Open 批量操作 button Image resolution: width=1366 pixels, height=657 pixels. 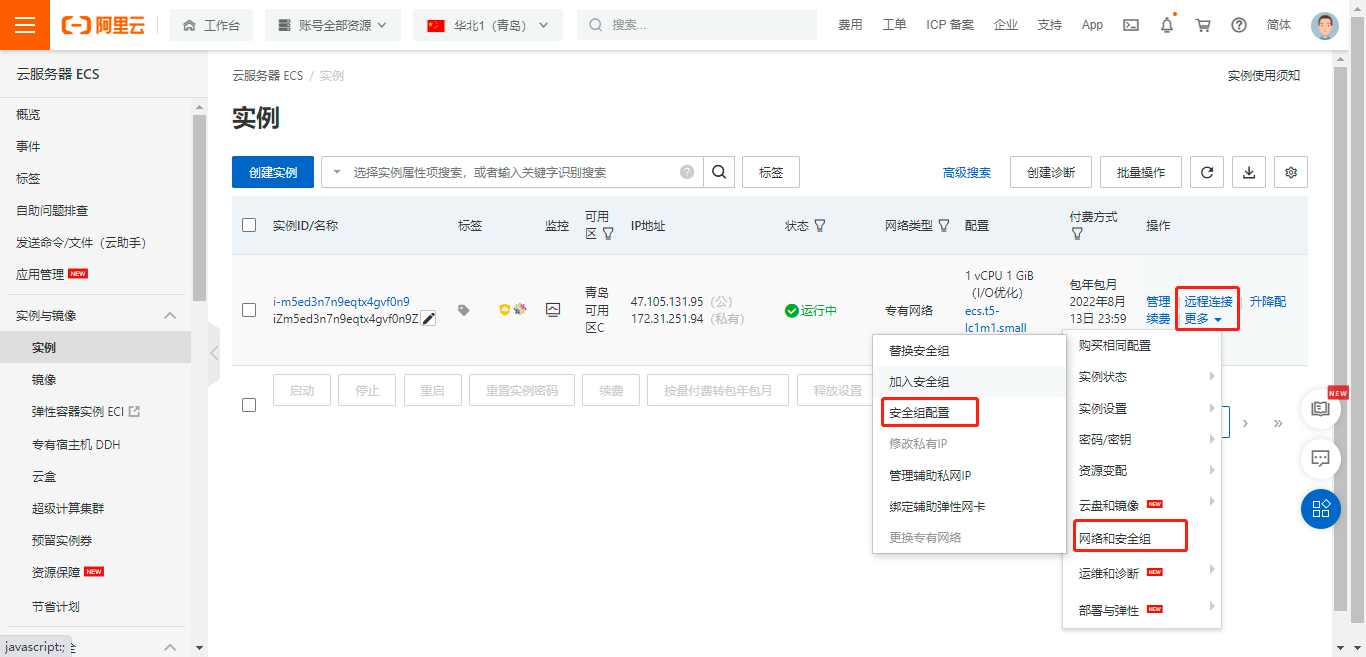tap(1141, 172)
